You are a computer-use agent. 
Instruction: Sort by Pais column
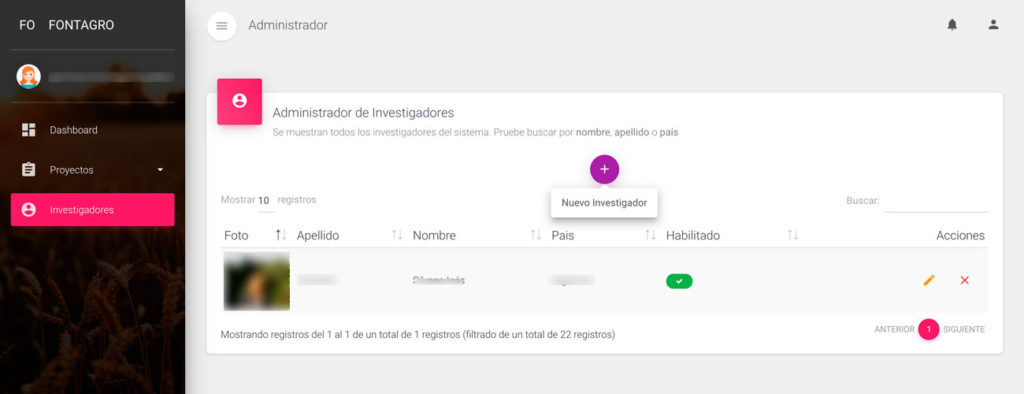coord(603,235)
